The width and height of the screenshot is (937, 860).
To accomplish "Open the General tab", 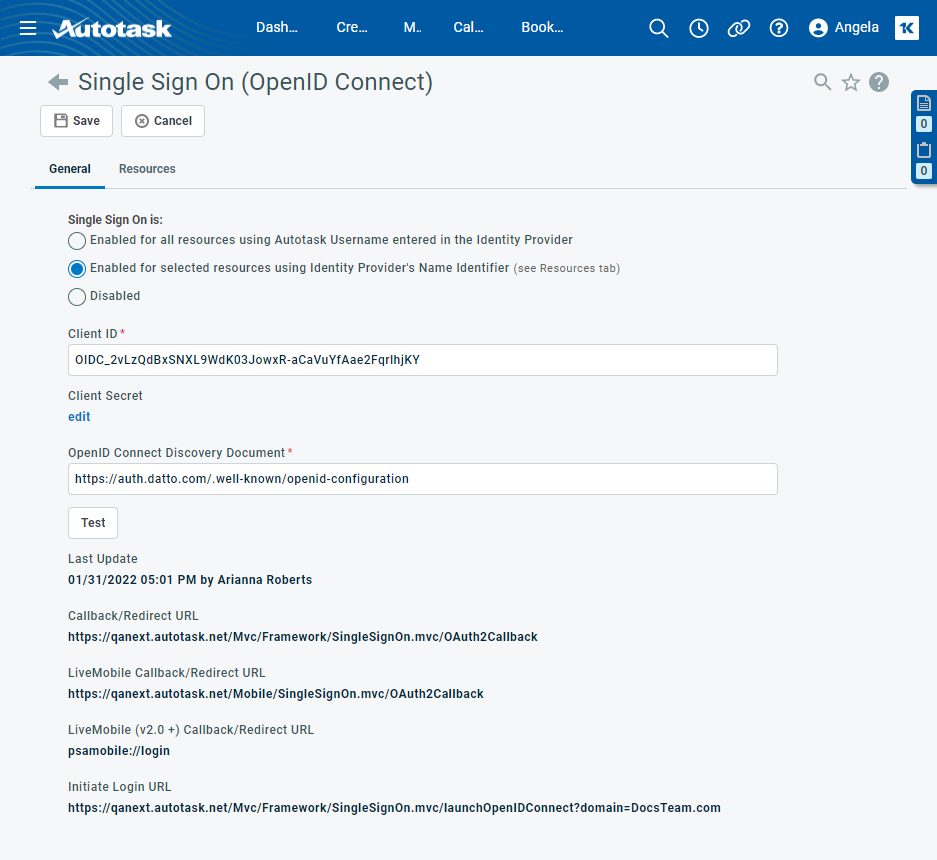I will tap(70, 169).
